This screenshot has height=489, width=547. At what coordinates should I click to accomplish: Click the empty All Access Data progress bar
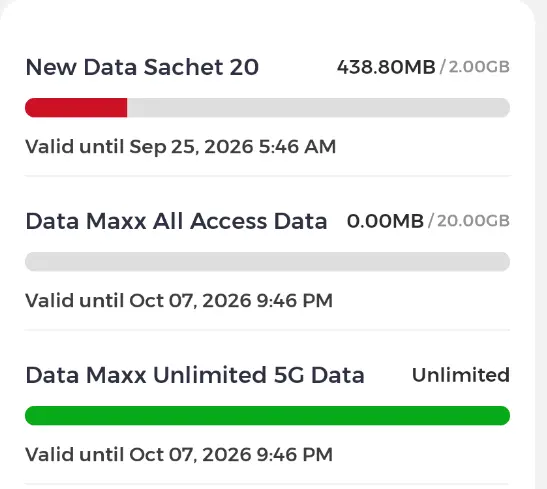pos(268,262)
